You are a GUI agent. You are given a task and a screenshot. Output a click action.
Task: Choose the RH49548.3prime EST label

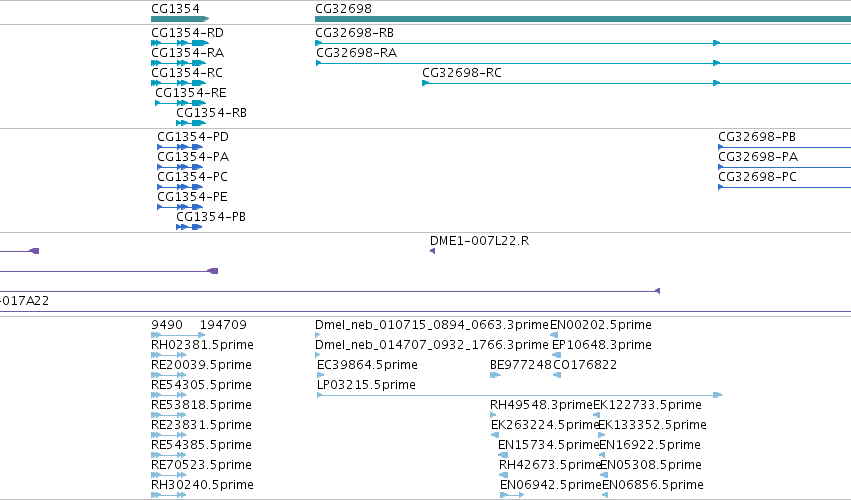point(541,406)
